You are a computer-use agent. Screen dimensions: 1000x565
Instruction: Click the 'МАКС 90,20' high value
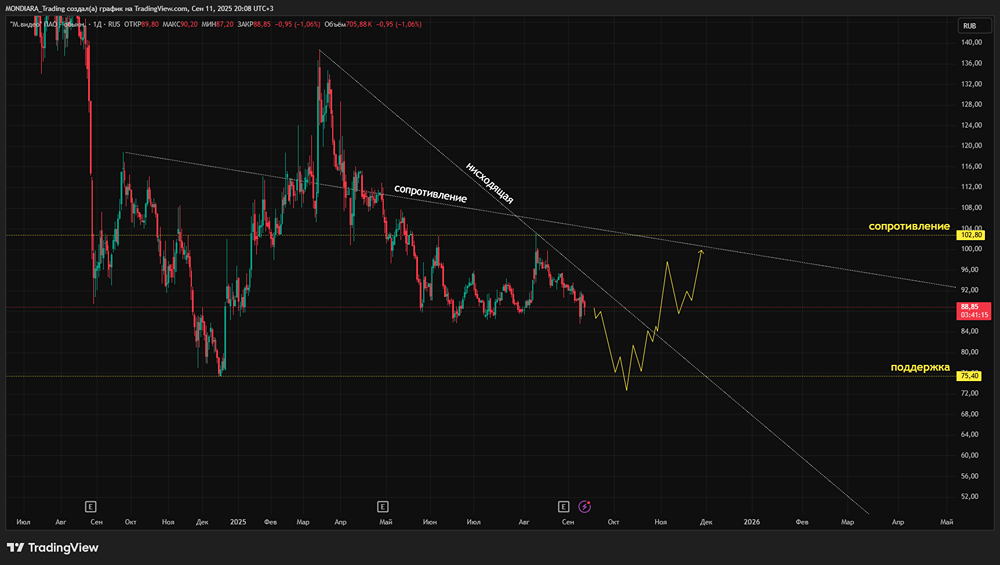pos(180,24)
